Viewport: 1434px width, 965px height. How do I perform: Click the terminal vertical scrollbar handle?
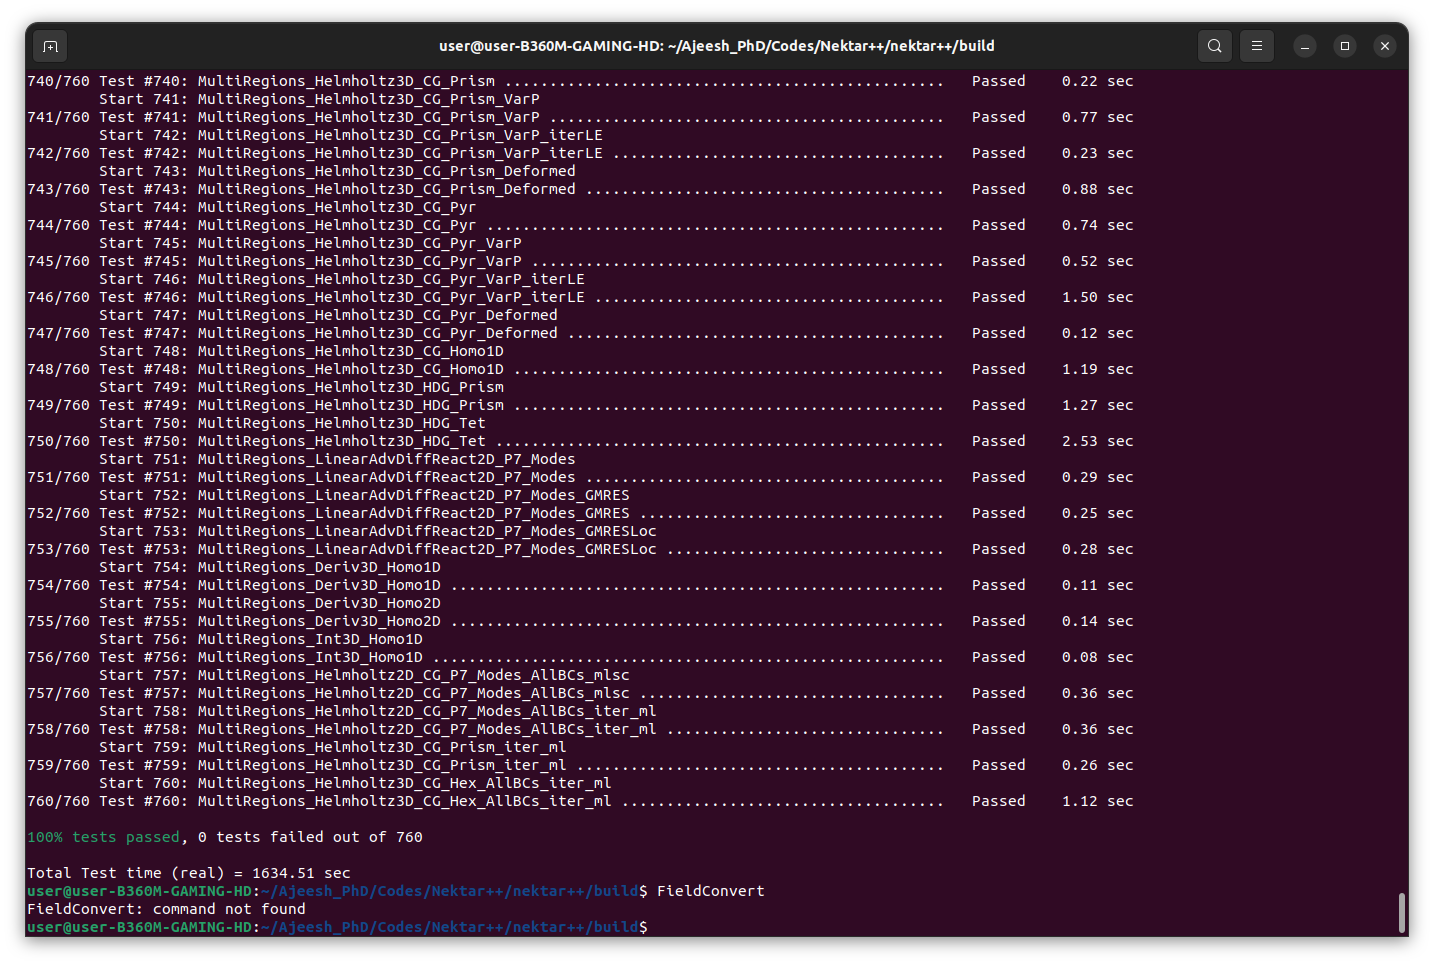1401,912
